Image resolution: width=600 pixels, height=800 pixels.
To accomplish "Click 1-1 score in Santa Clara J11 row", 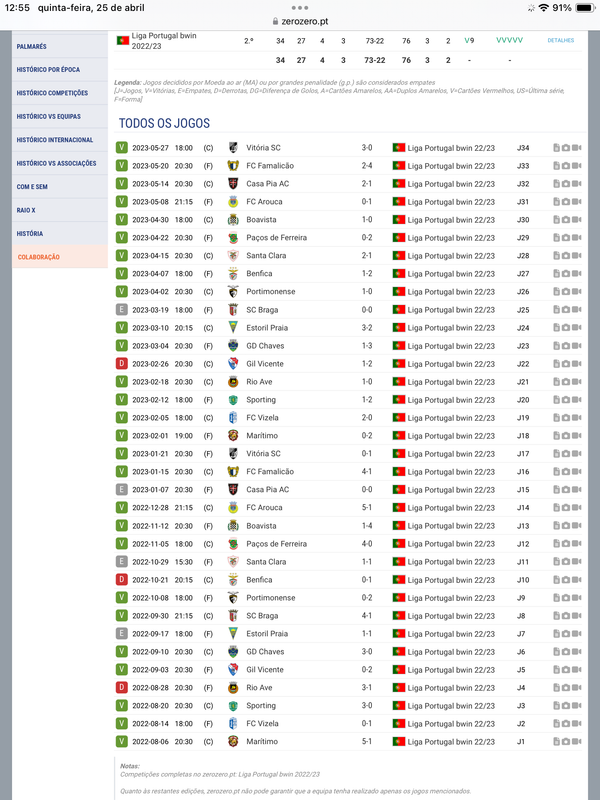I will pos(367,562).
